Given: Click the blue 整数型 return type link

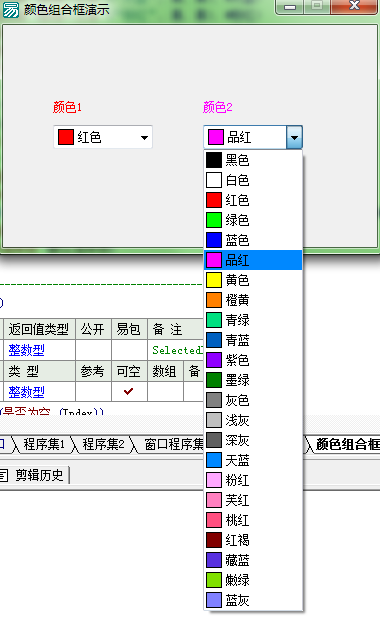Looking at the screenshot, I should tap(27, 350).
